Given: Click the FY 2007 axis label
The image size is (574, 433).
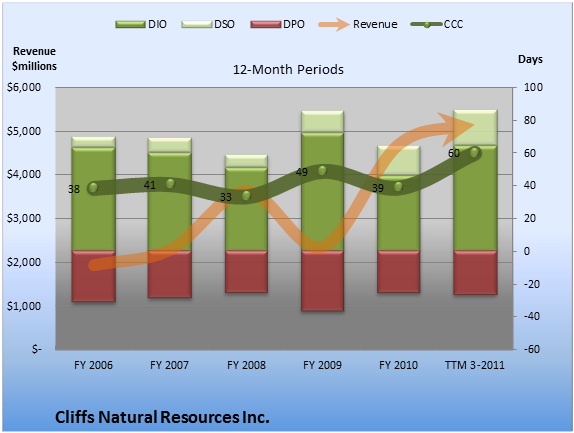Looking at the screenshot, I should coord(169,365).
